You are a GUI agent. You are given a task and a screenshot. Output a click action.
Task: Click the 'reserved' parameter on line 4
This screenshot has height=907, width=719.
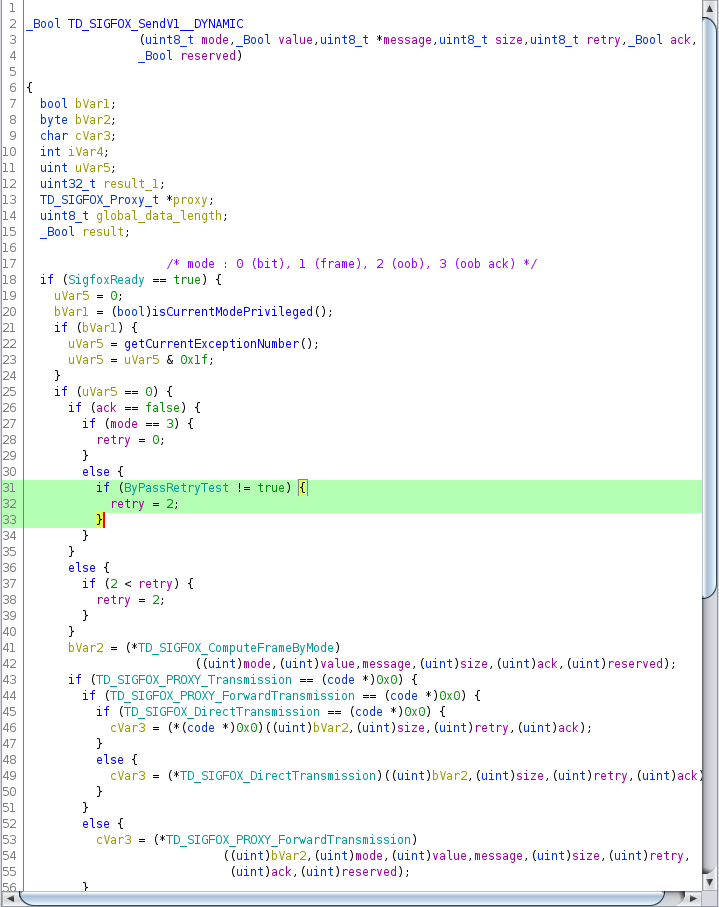[208, 56]
